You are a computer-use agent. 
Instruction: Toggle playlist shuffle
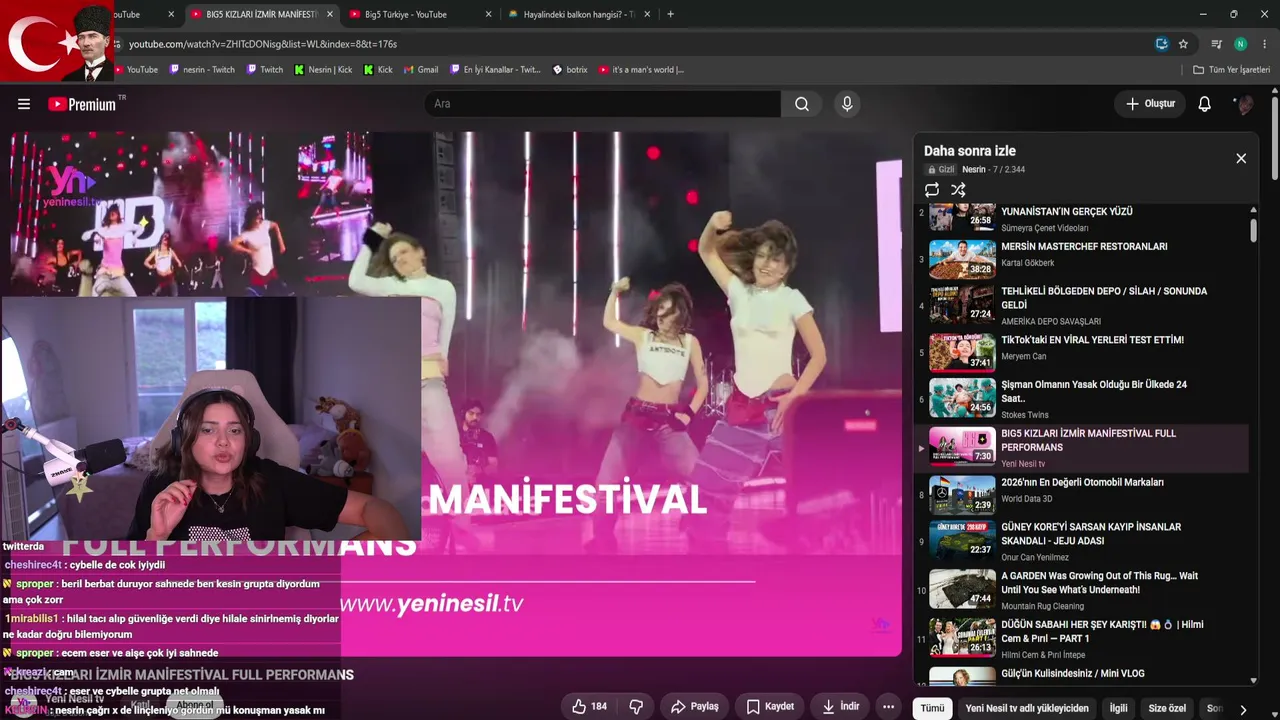click(958, 190)
